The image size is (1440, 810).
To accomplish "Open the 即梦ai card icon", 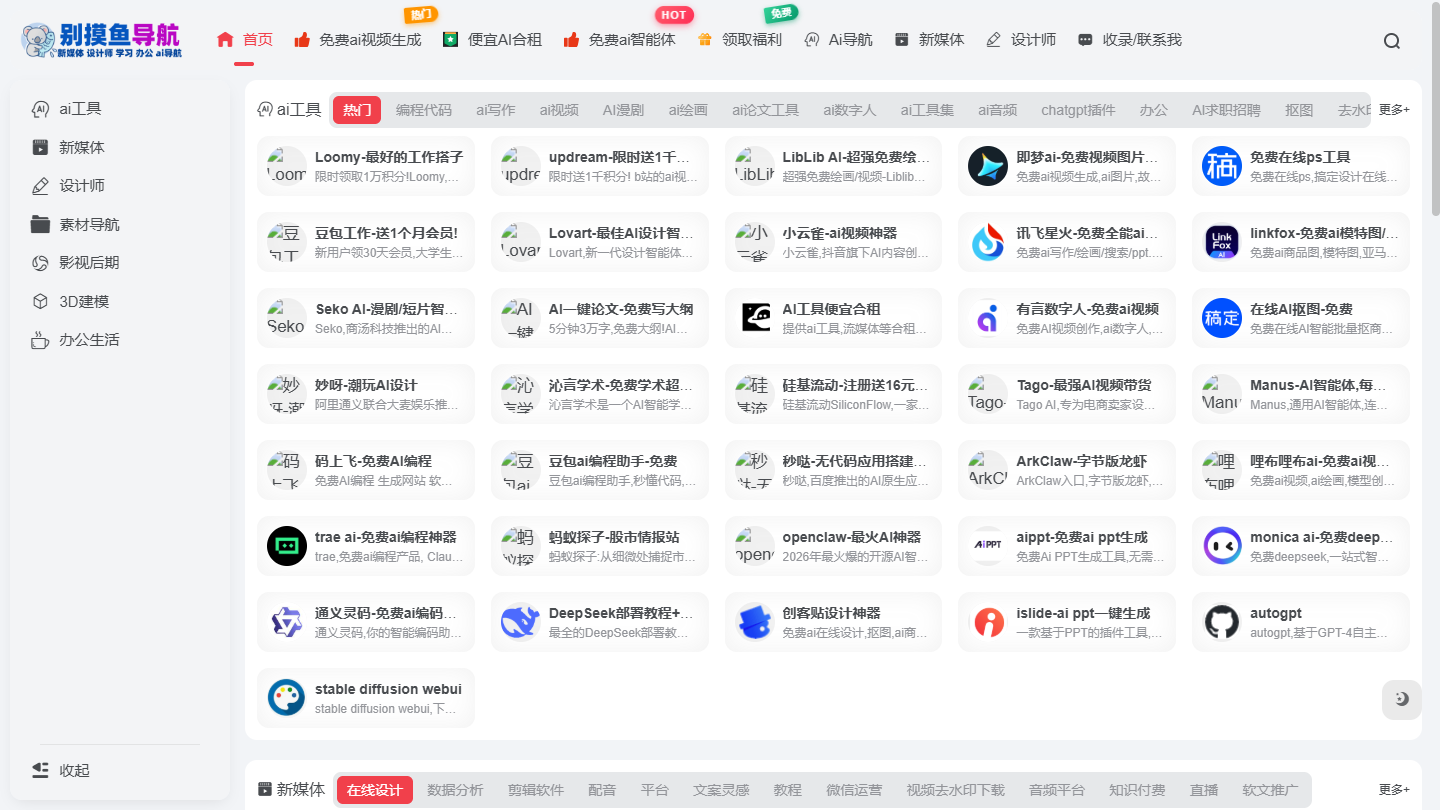I will click(x=988, y=166).
